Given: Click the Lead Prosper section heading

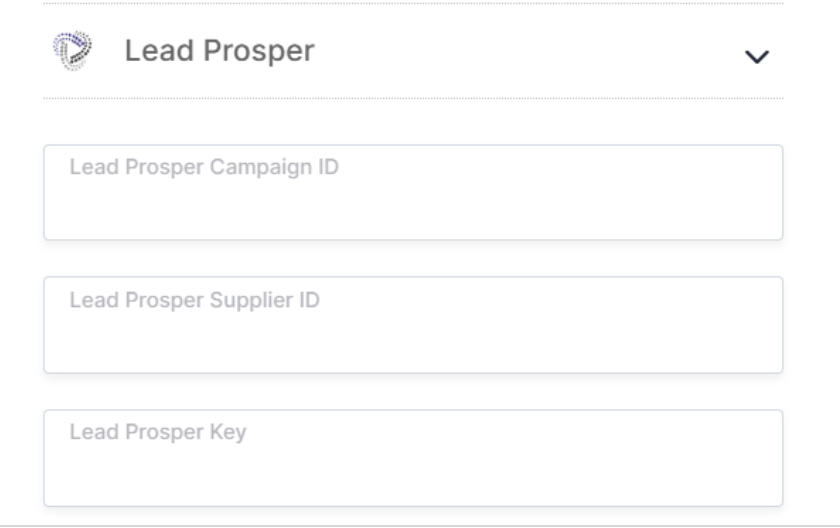Looking at the screenshot, I should point(219,52).
